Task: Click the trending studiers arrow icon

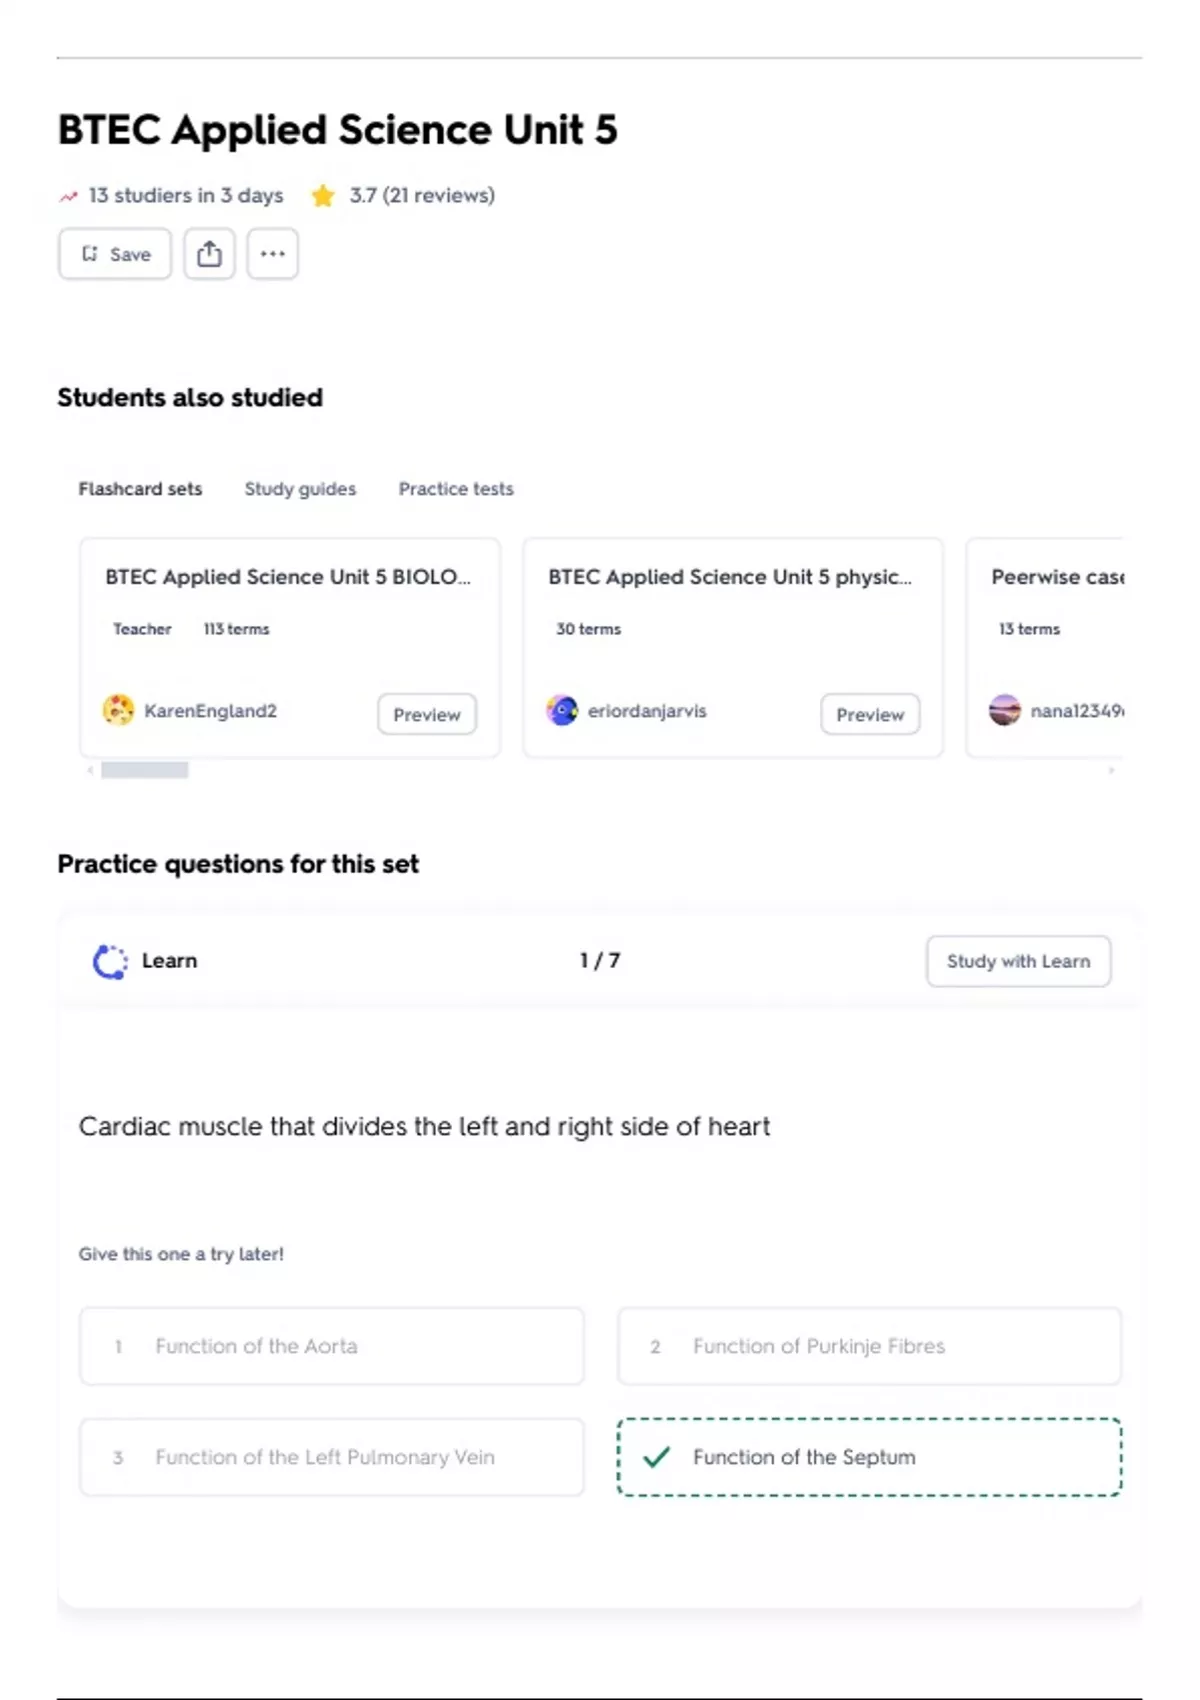Action: click(x=68, y=197)
